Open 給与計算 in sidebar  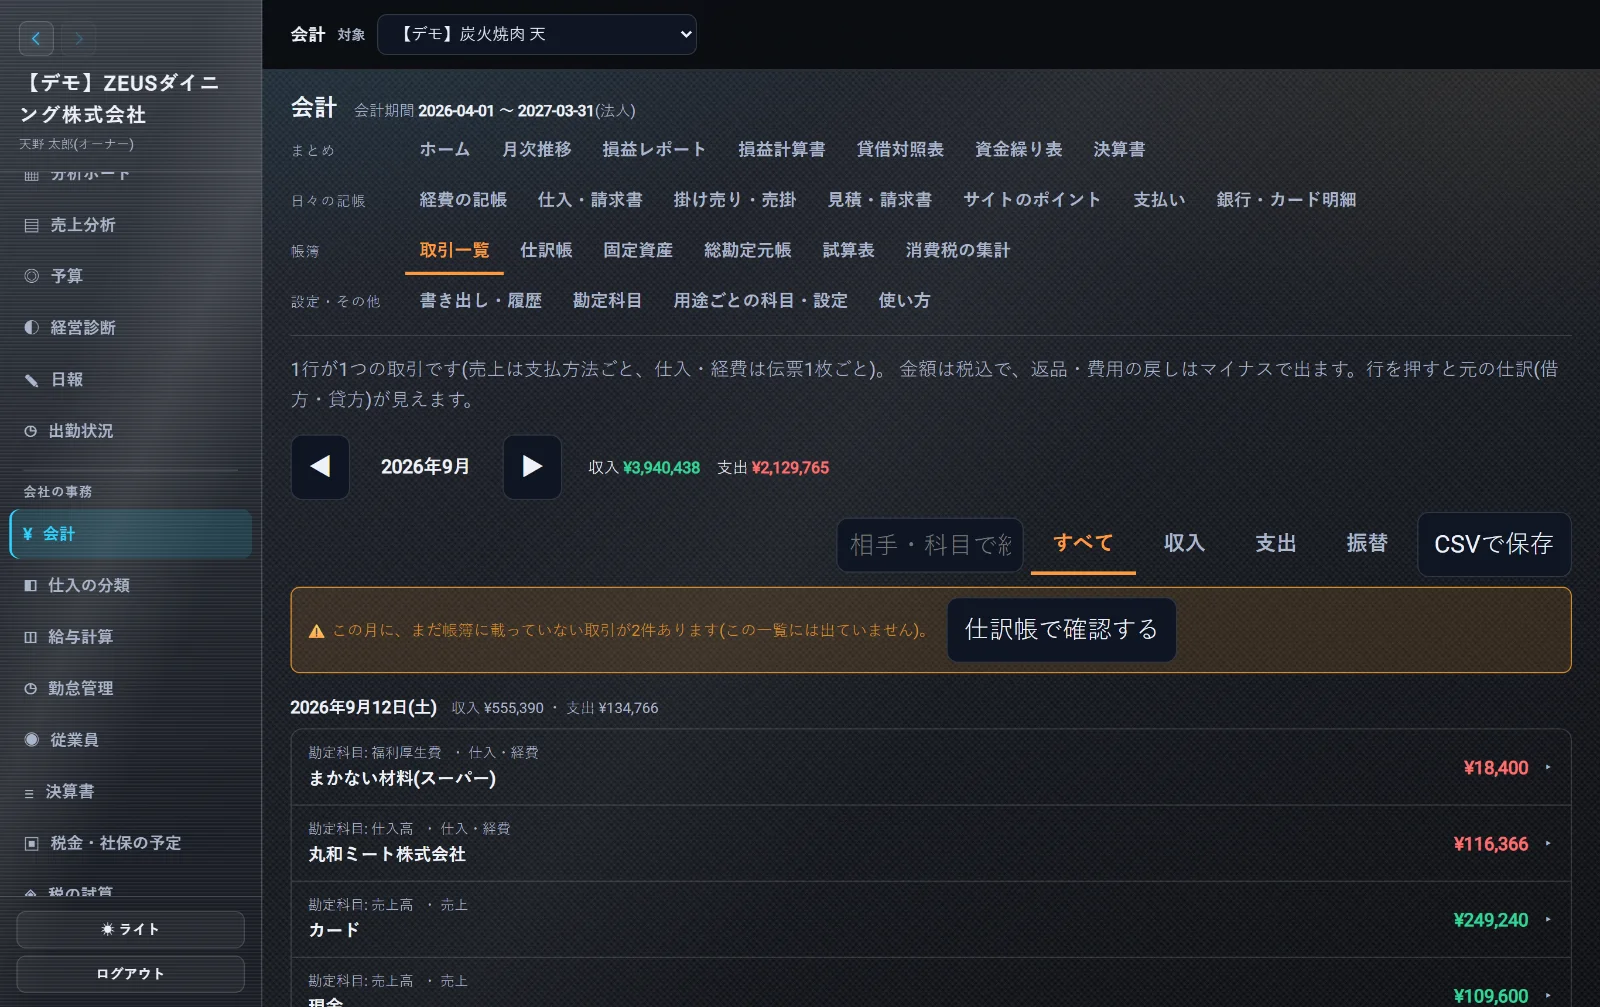(130, 637)
